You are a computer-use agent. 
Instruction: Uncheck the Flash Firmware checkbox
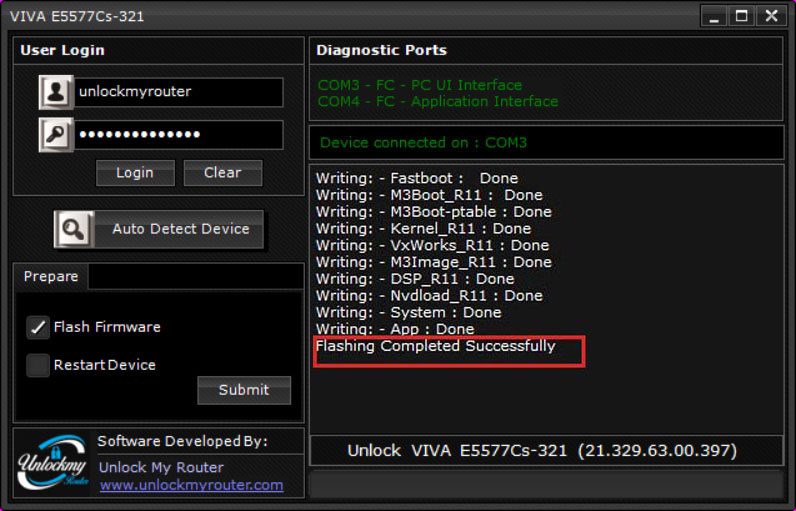point(38,327)
